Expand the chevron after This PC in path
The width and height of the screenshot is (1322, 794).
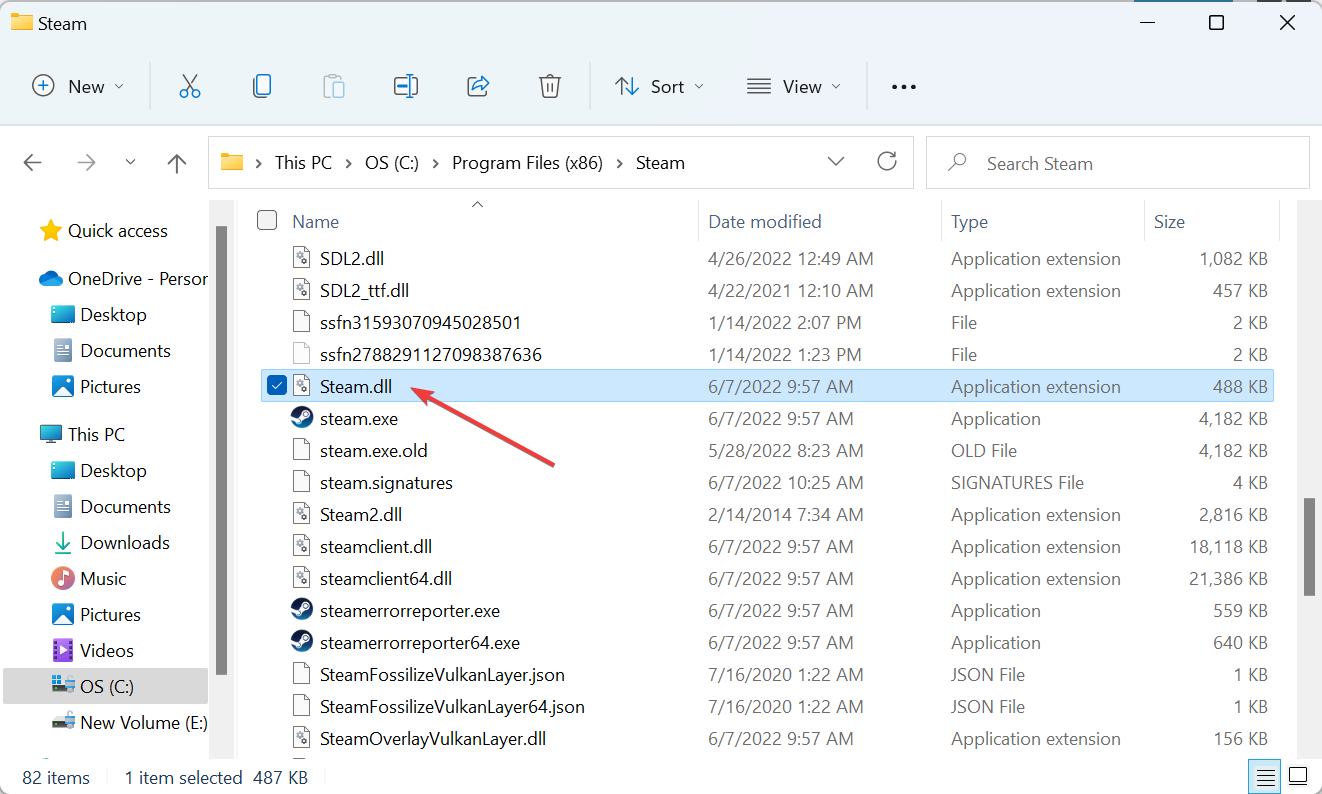348,163
